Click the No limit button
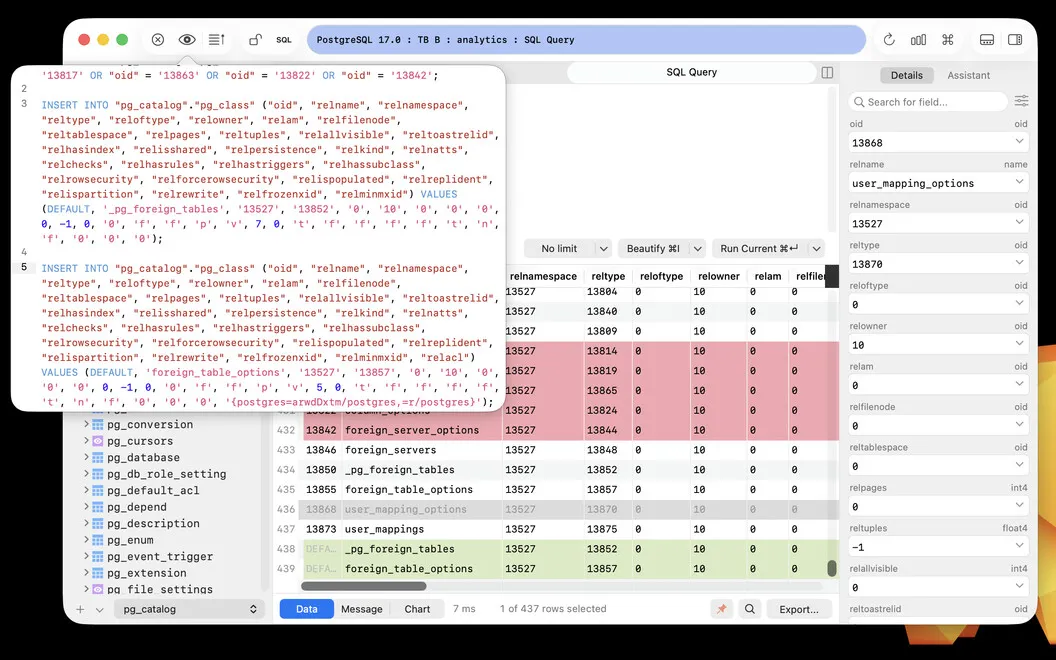1056x660 pixels. point(559,249)
